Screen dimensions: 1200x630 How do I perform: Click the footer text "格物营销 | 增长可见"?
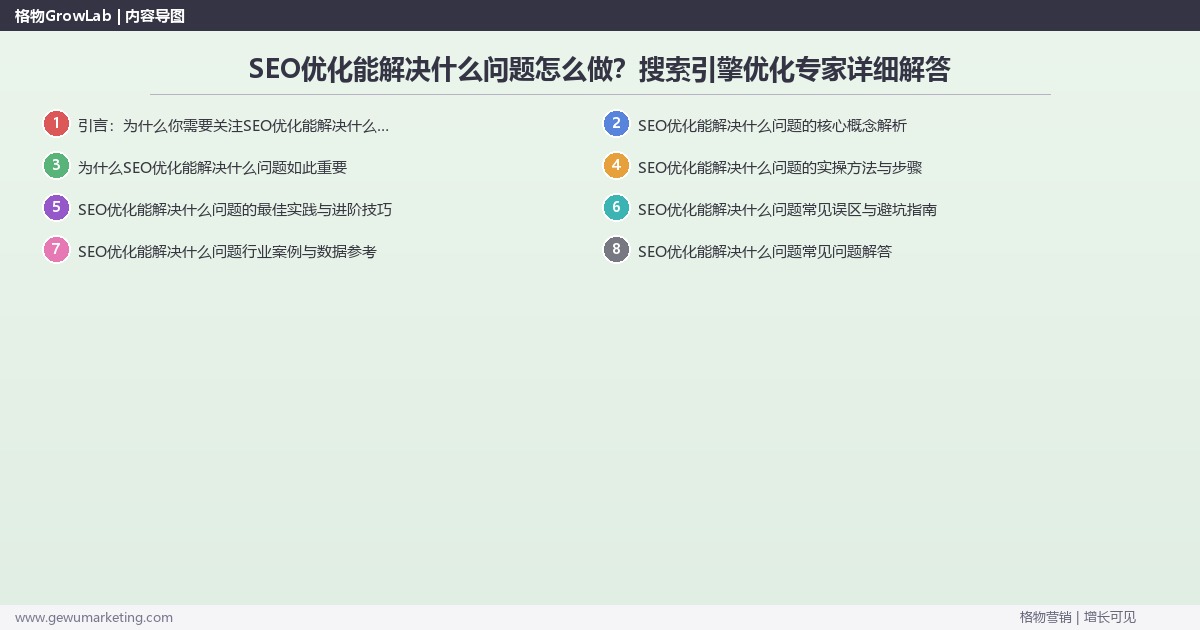tap(1078, 618)
